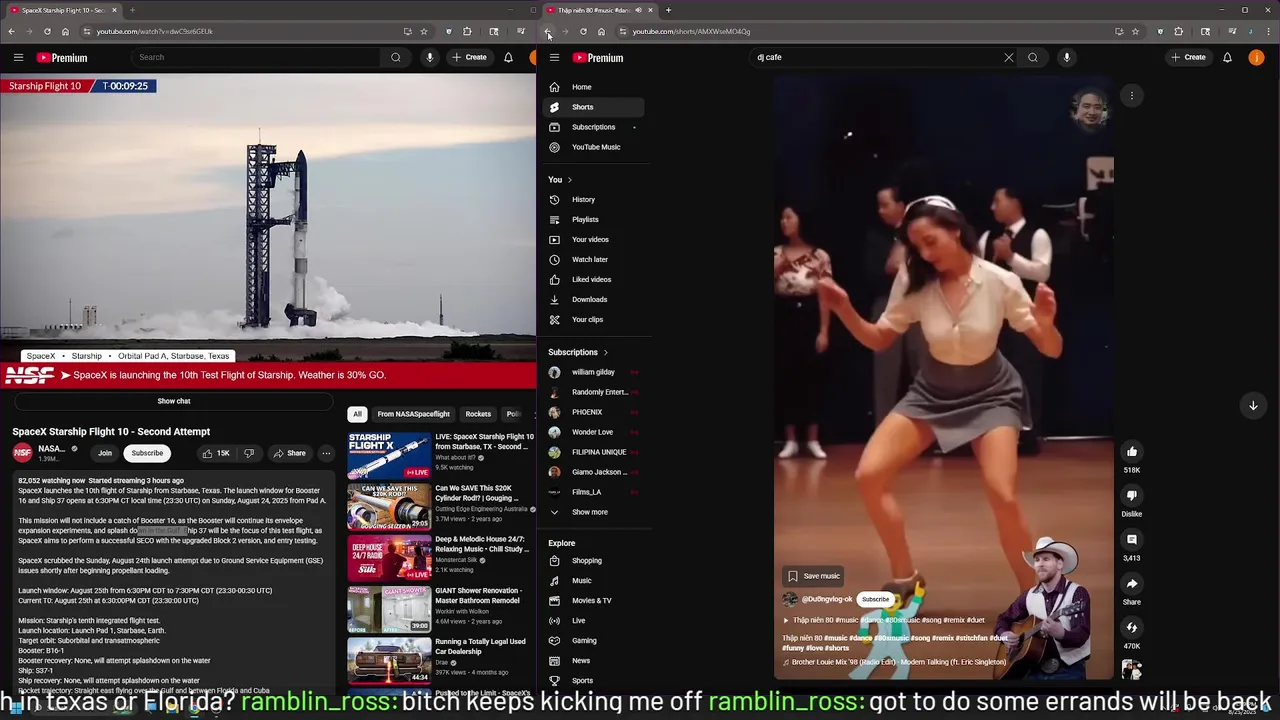Save music from the Short
This screenshot has height=720, width=1280.
coord(814,576)
